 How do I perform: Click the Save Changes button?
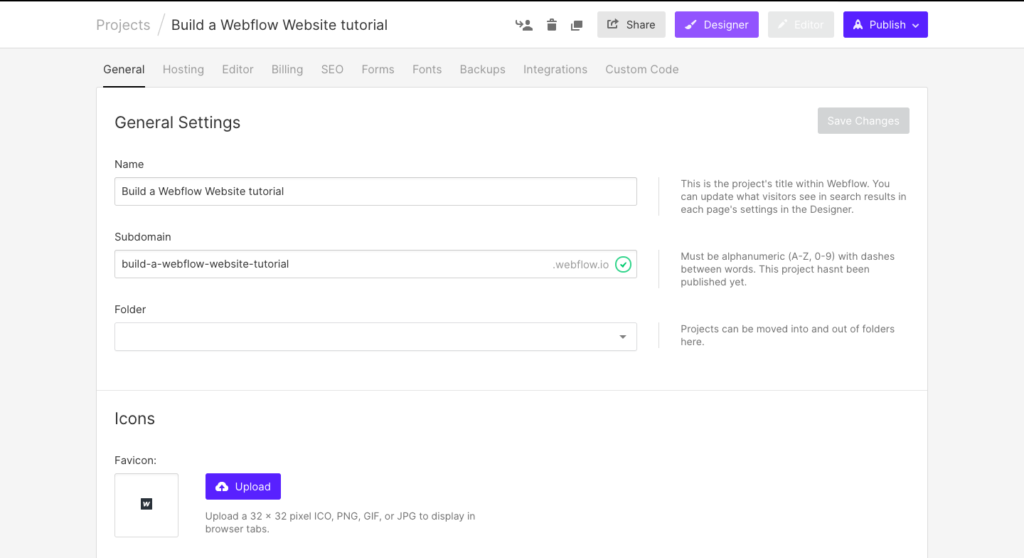[863, 121]
